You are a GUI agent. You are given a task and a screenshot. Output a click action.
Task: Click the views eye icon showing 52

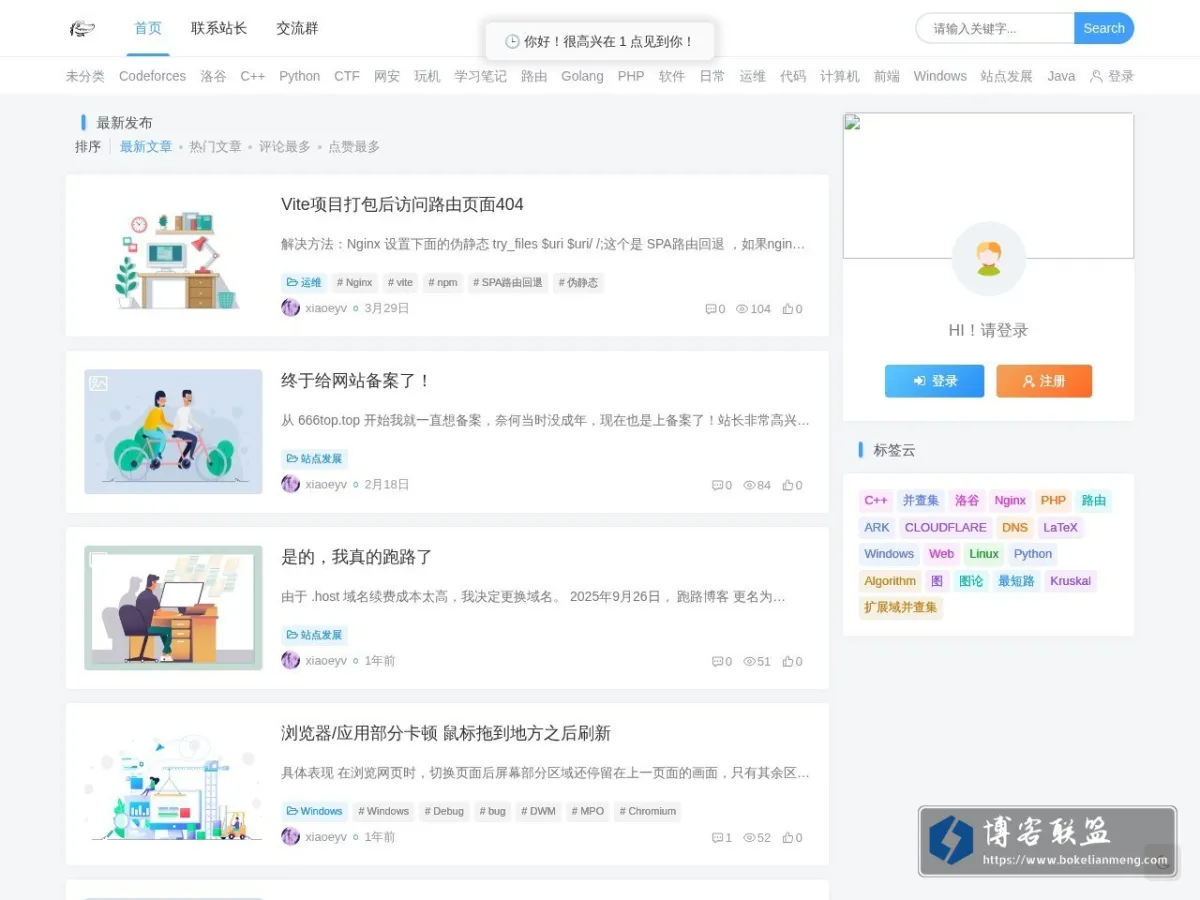pyautogui.click(x=749, y=837)
